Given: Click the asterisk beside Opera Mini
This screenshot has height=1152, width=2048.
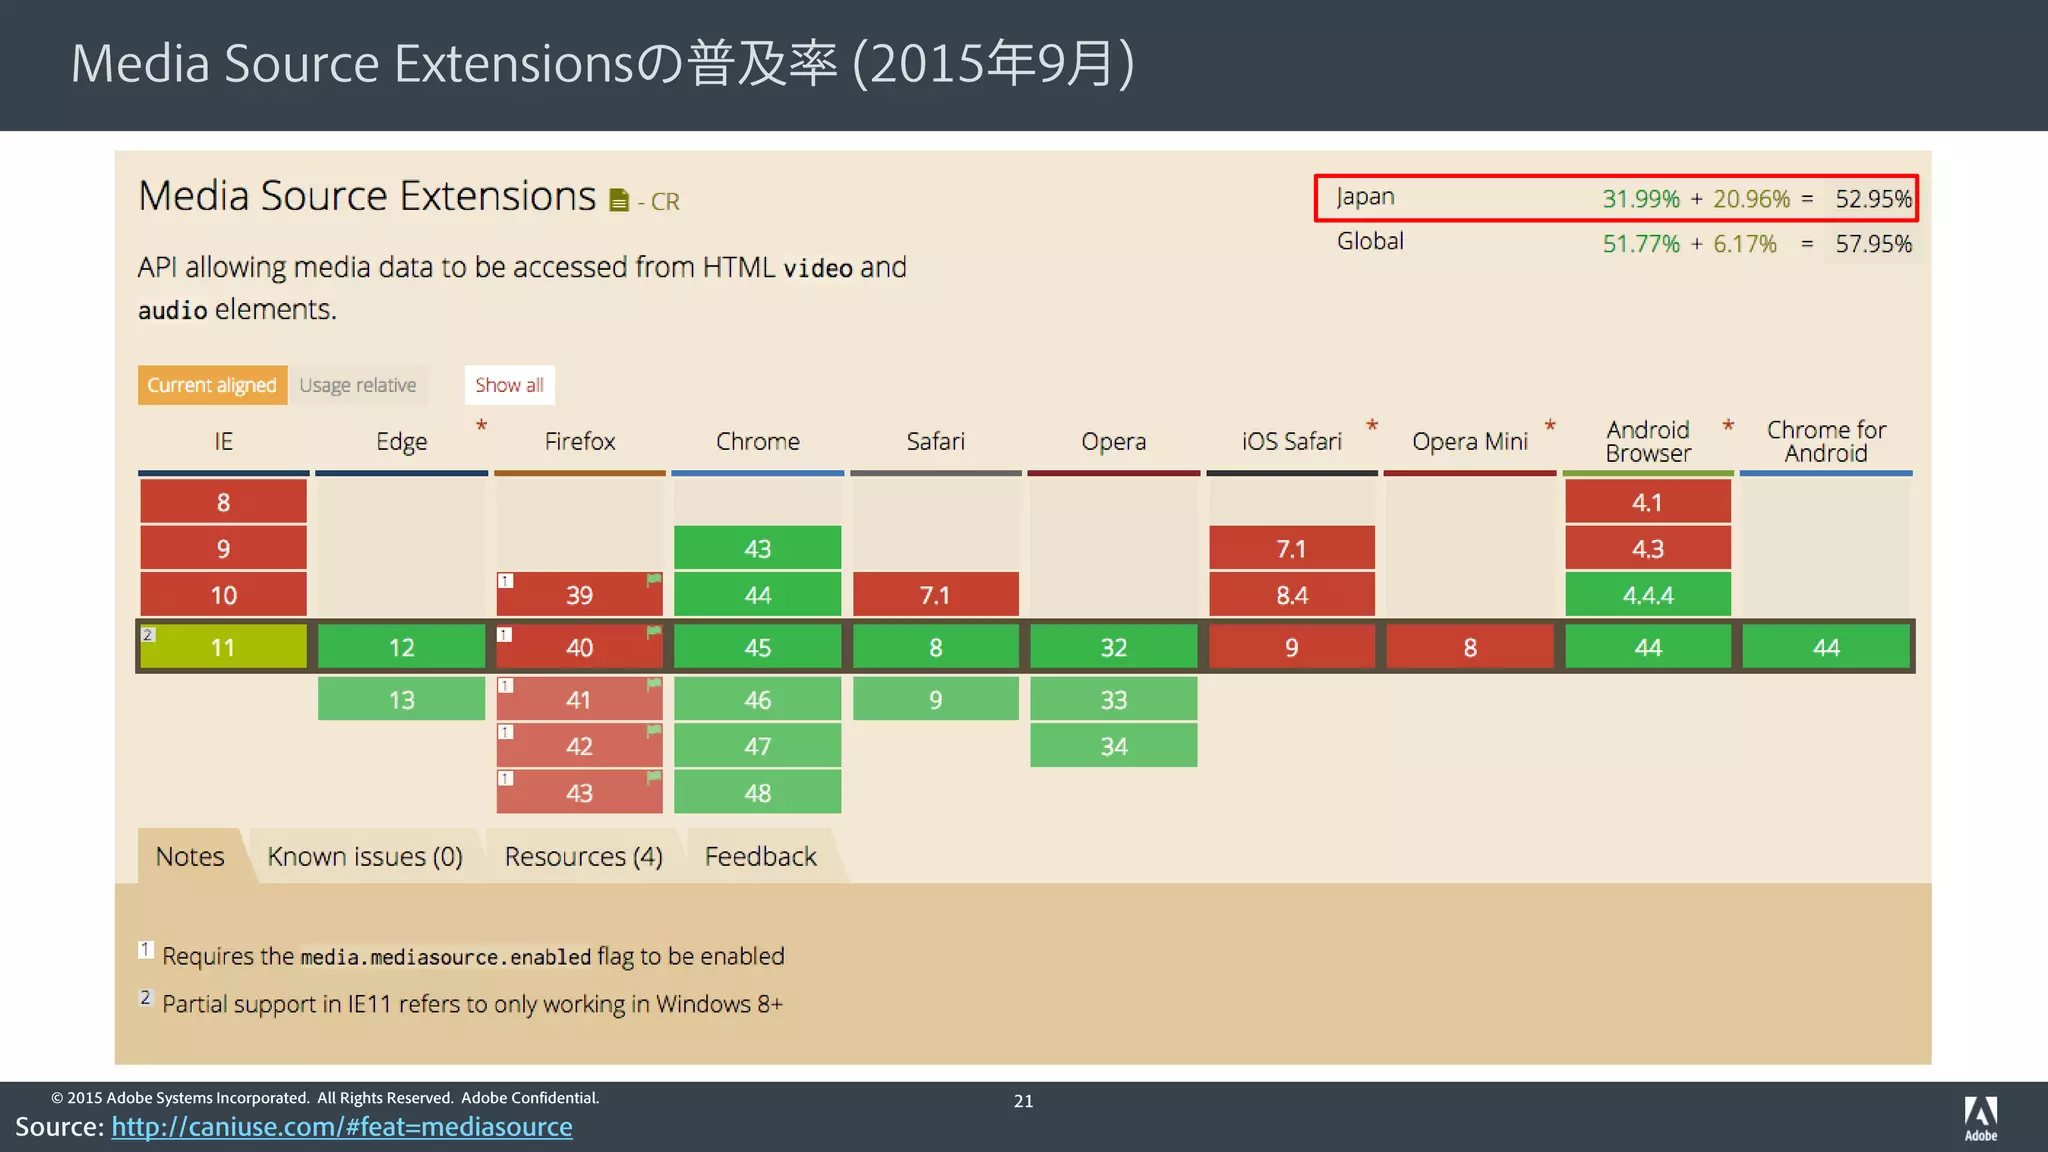Looking at the screenshot, I should pos(1550,426).
